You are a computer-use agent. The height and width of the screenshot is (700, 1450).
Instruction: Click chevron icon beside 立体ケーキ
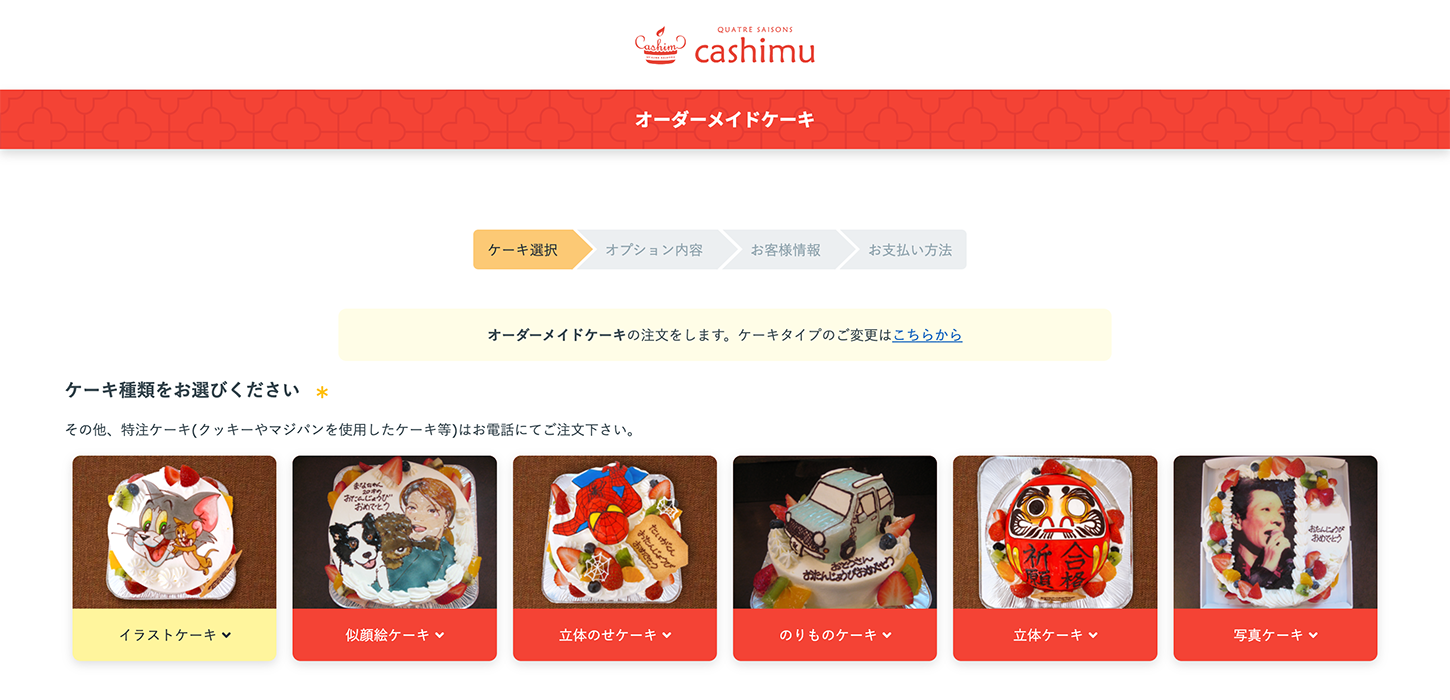(1093, 635)
